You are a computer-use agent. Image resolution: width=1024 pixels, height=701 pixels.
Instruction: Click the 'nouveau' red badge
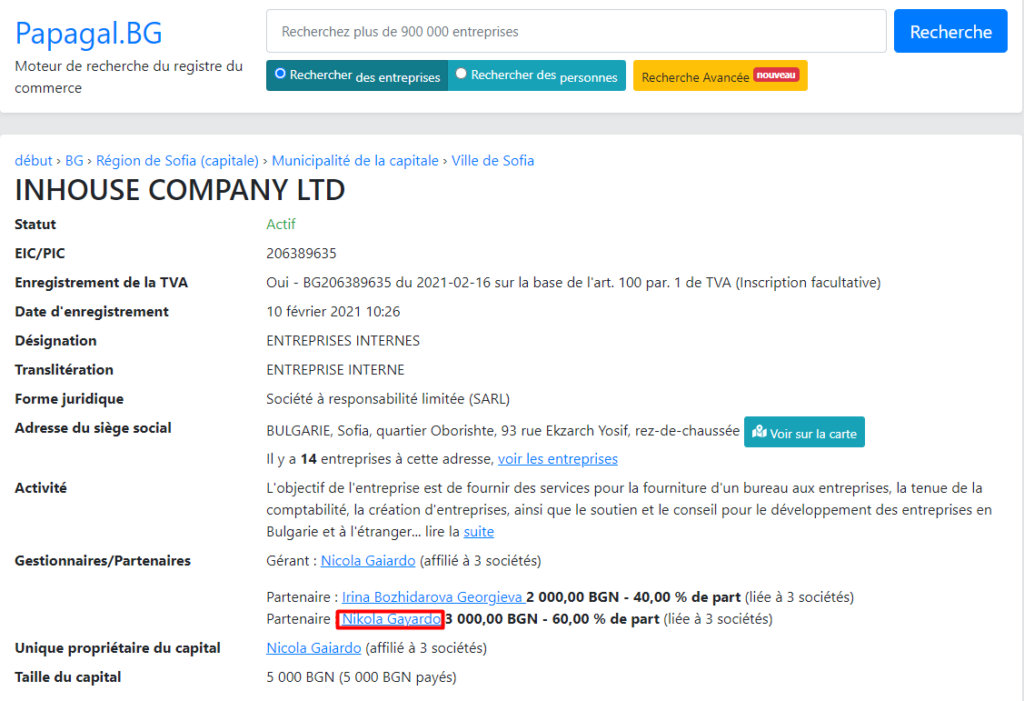[x=776, y=75]
